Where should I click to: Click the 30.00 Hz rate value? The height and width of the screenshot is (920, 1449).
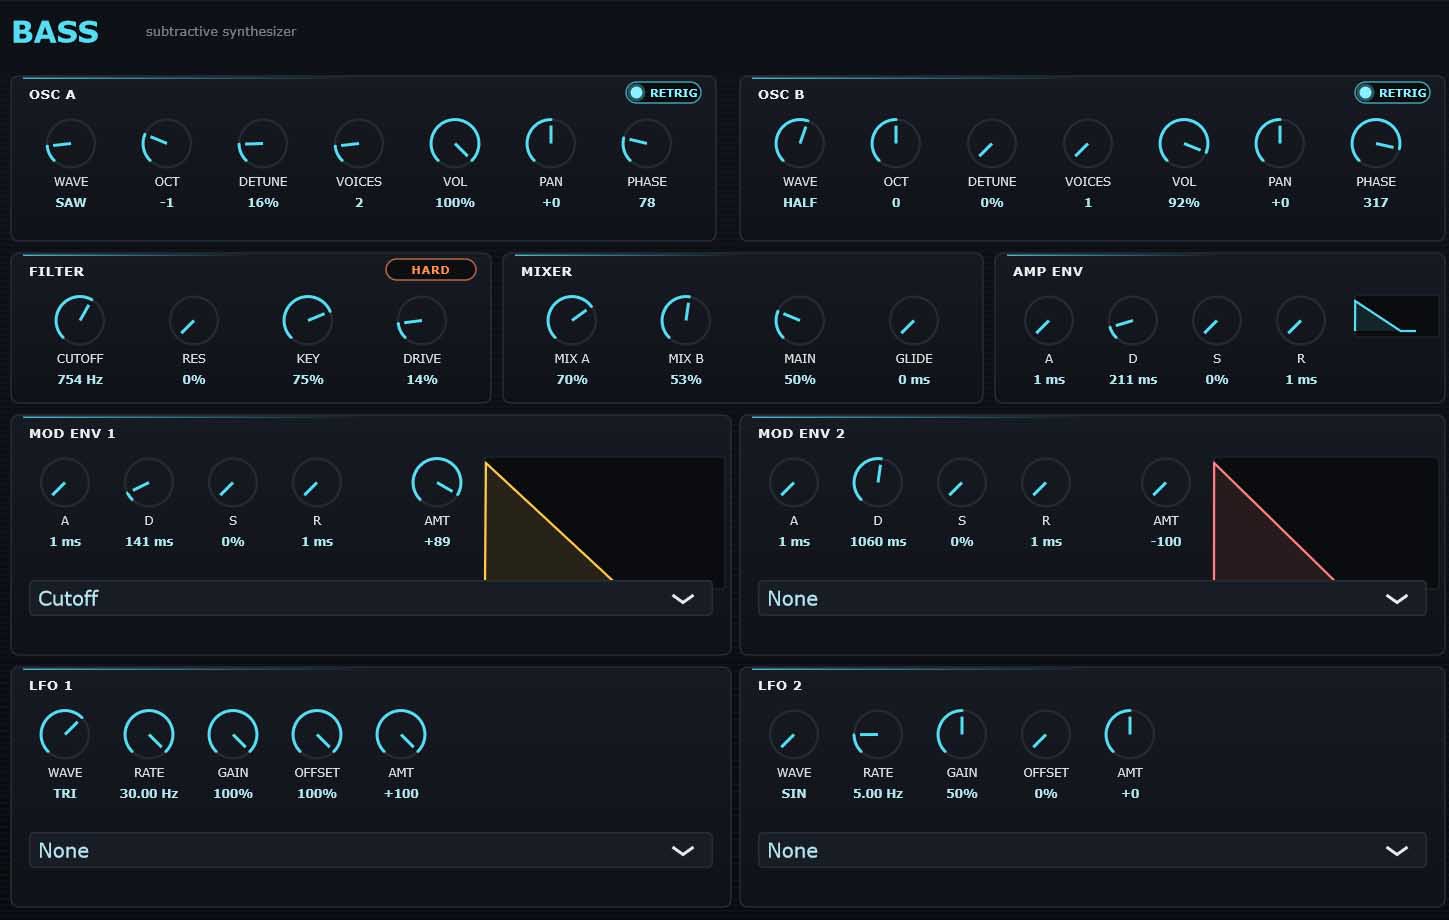(149, 794)
